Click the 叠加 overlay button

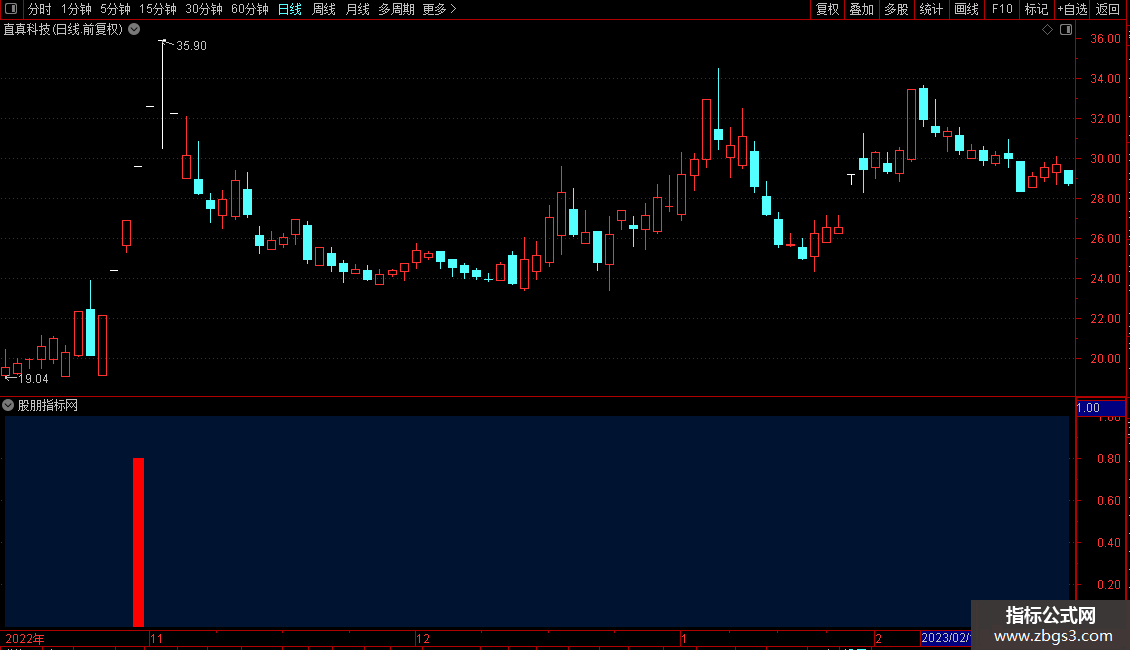point(861,9)
